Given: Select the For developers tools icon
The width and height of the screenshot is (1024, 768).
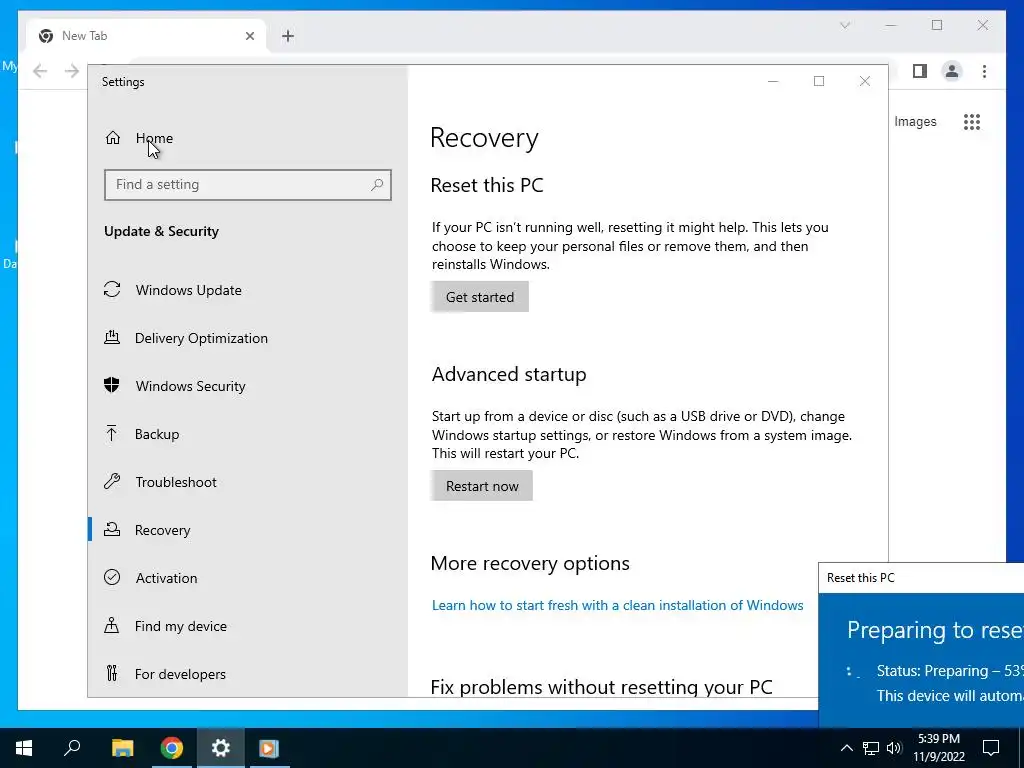Looking at the screenshot, I should coord(112,673).
